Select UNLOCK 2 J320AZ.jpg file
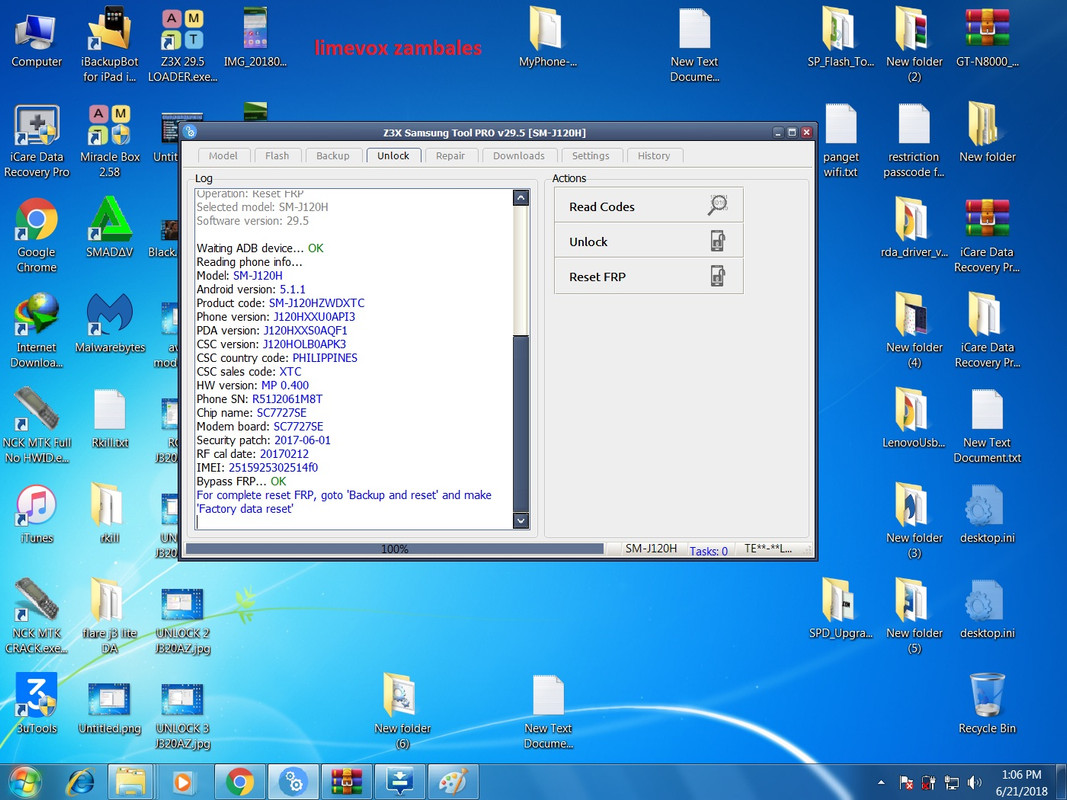 point(182,620)
